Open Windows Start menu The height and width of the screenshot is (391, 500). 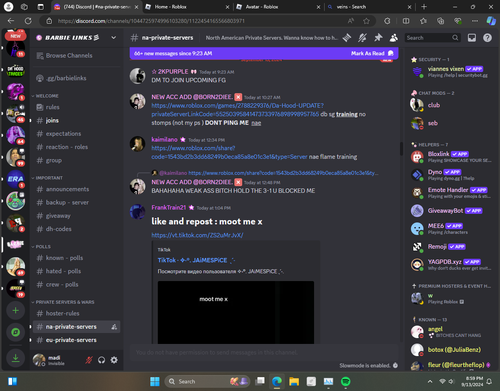[x=155, y=381]
